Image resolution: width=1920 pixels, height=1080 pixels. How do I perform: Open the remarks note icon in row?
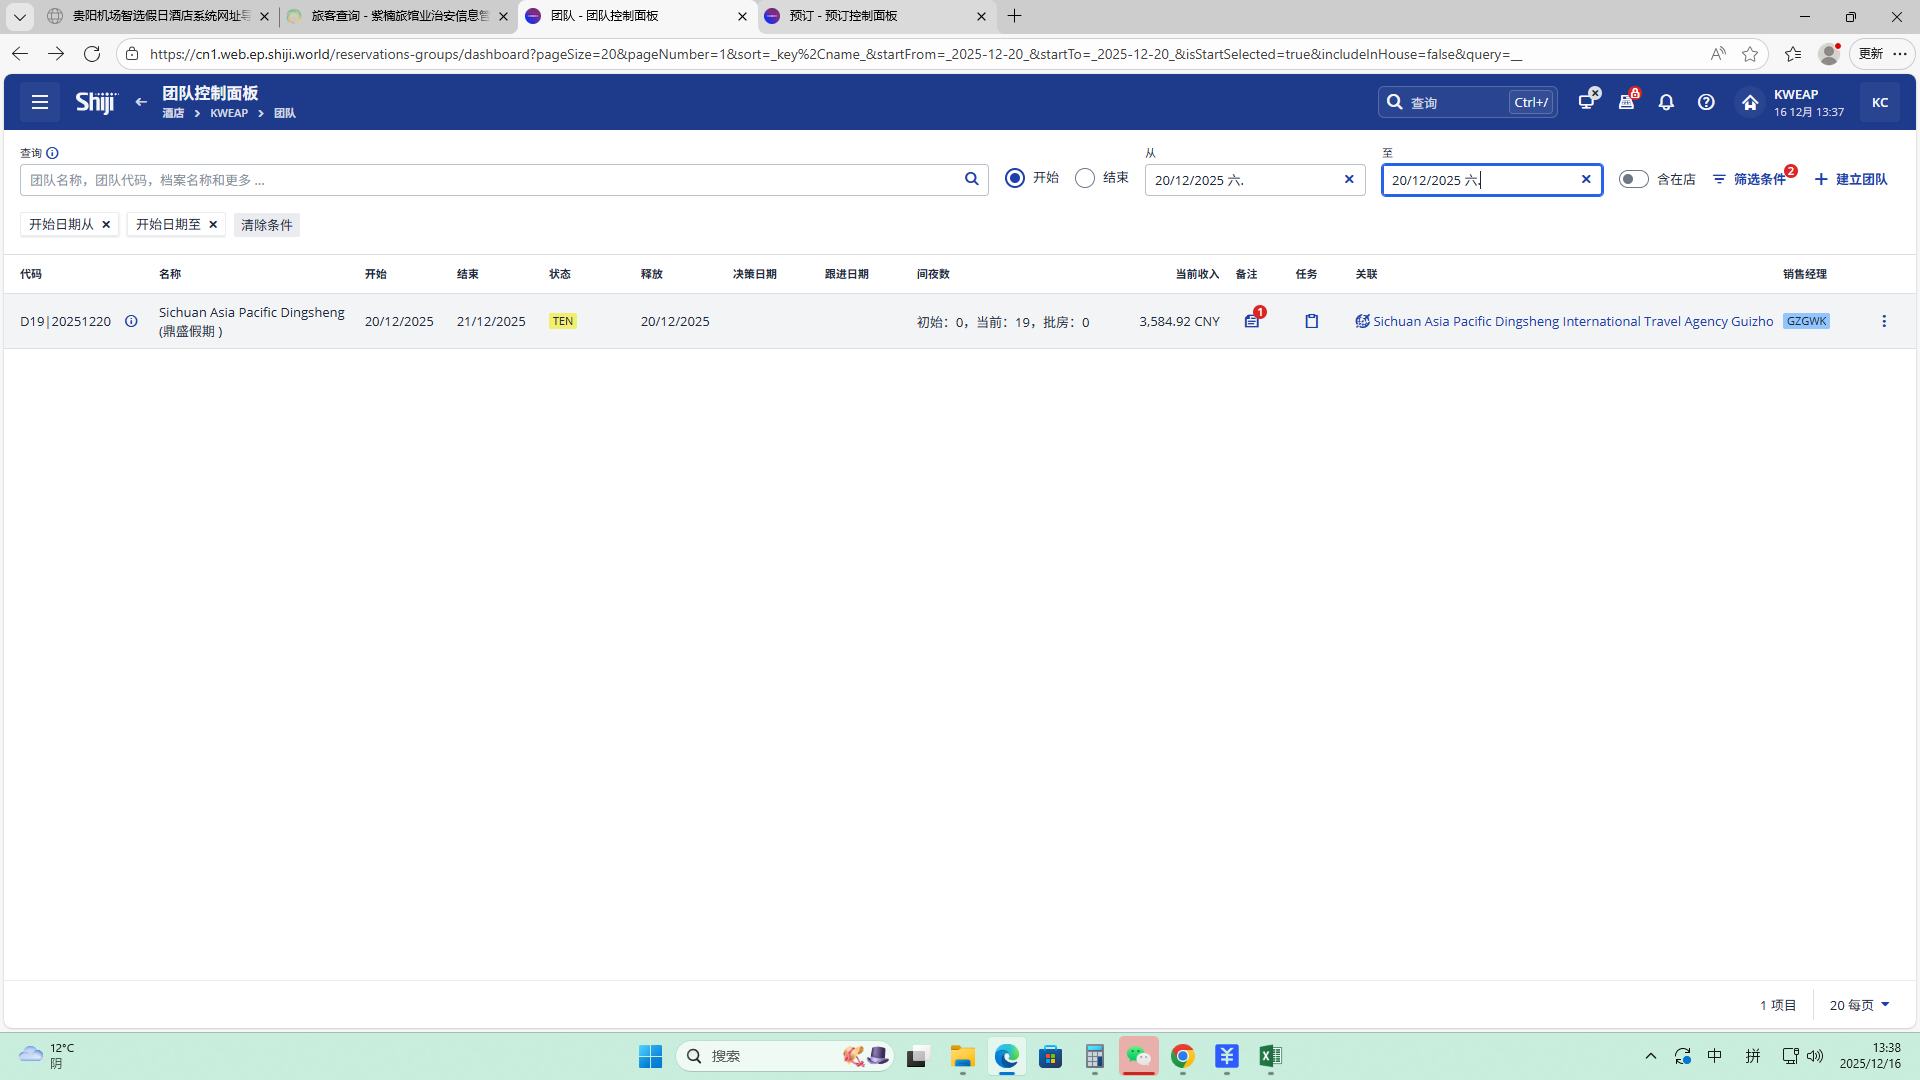[1251, 321]
